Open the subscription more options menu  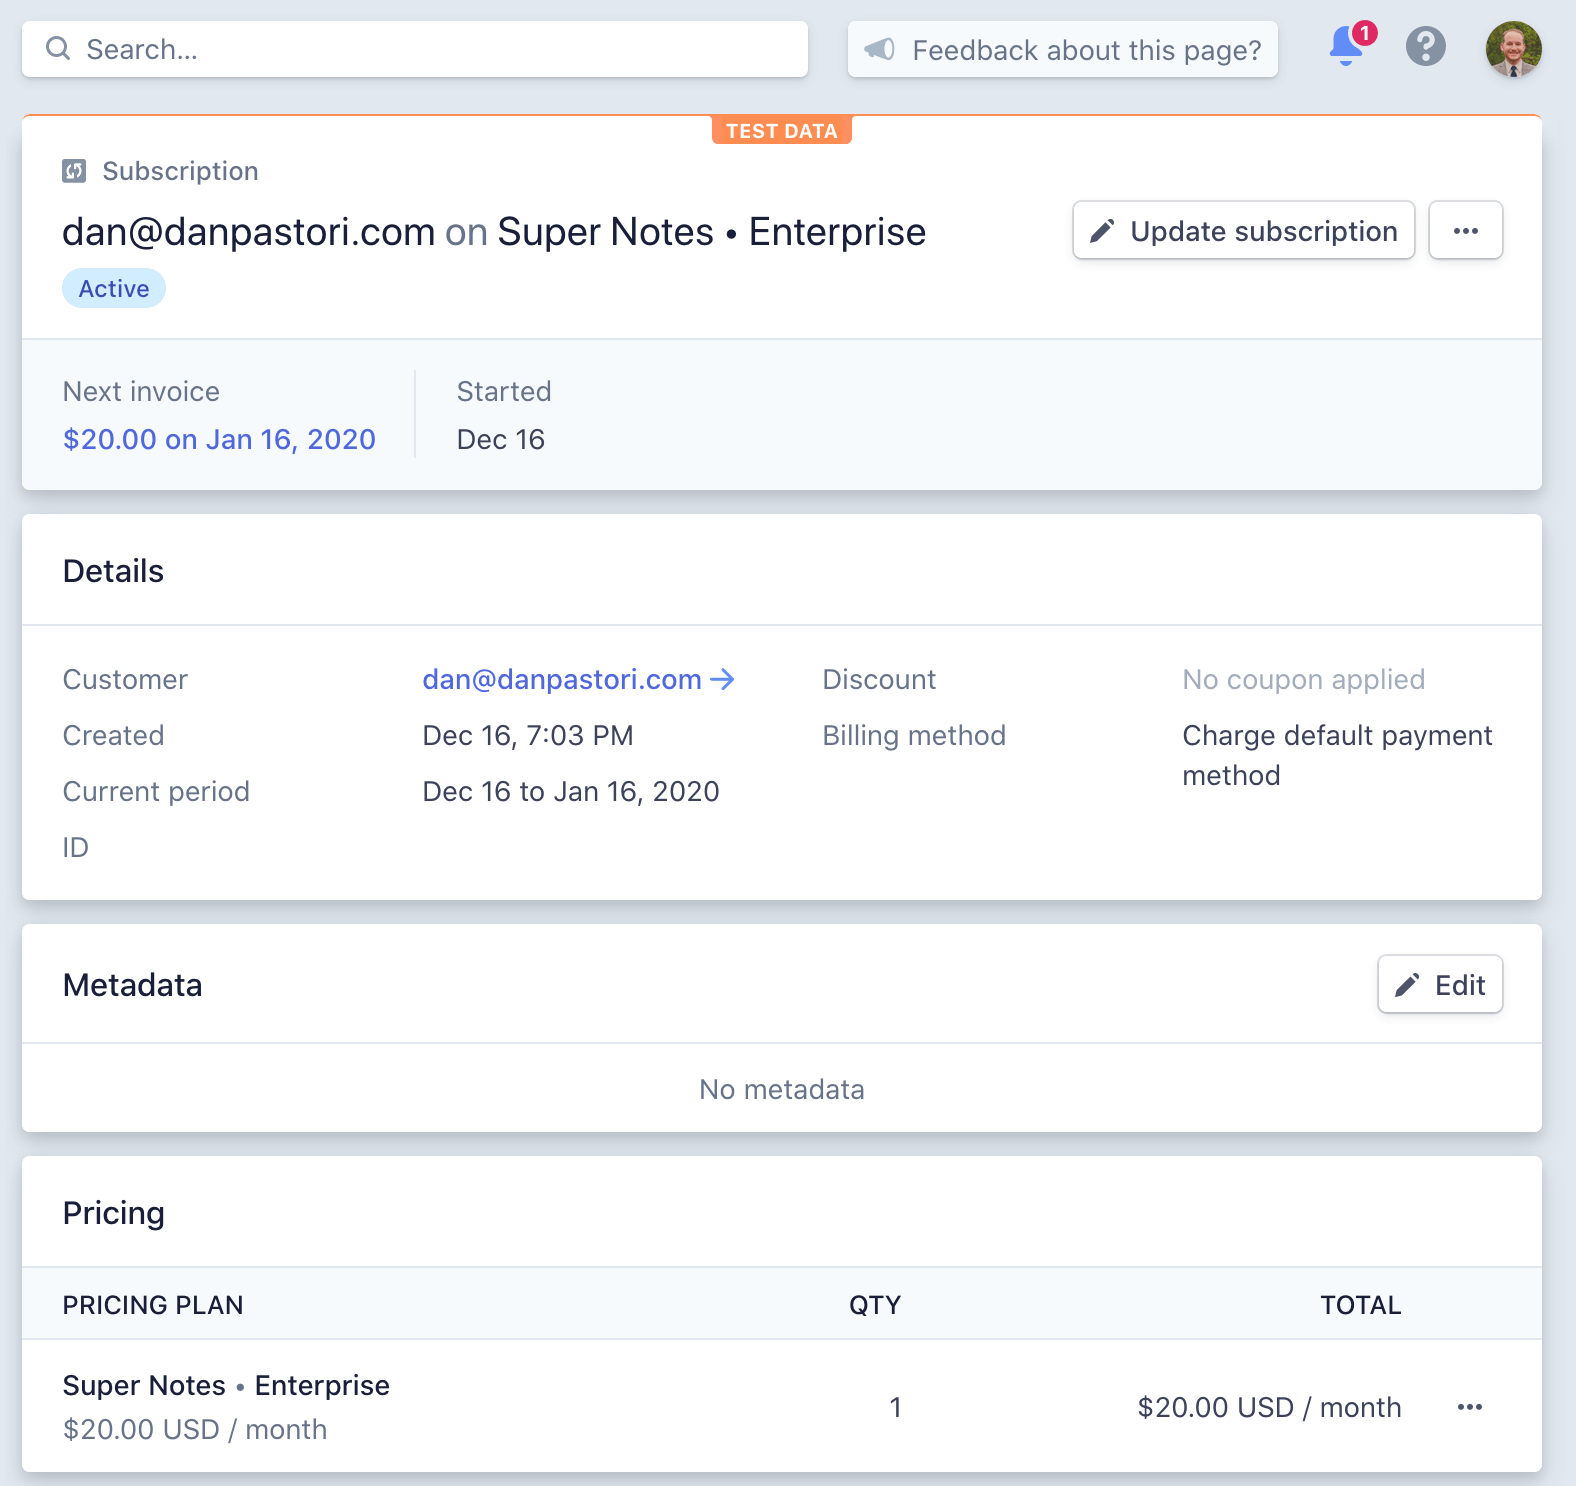click(x=1465, y=230)
